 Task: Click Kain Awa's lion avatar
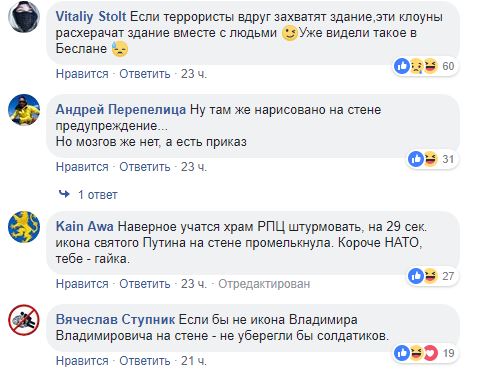[x=24, y=226]
